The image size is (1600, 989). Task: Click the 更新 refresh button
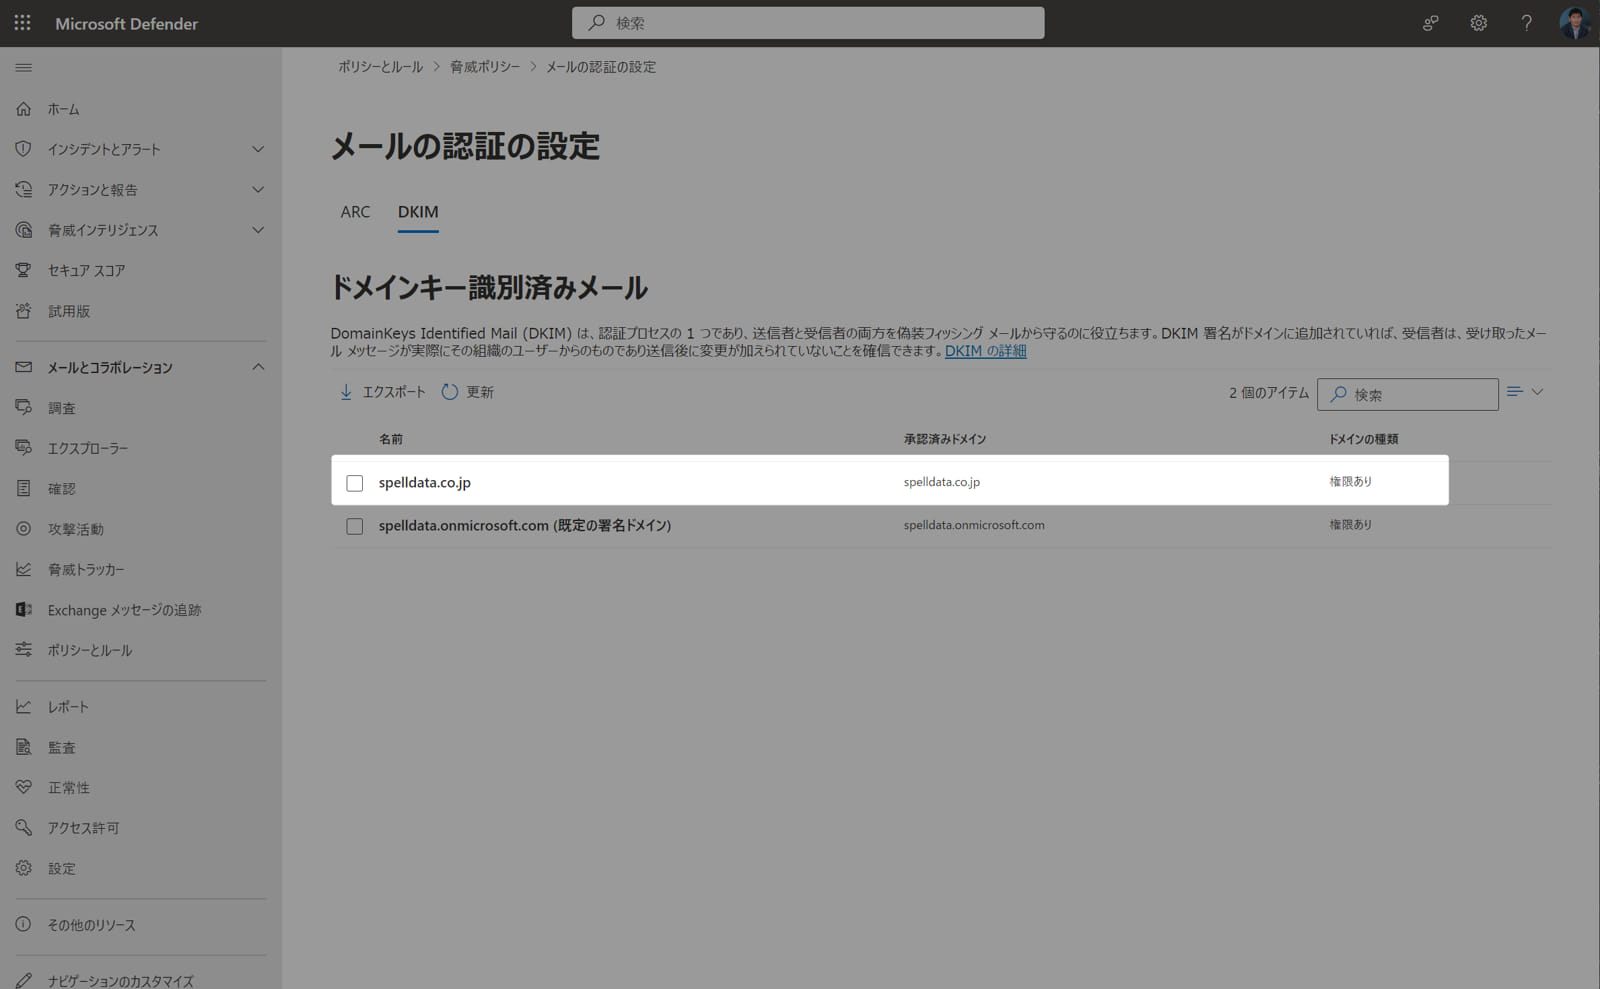click(468, 392)
